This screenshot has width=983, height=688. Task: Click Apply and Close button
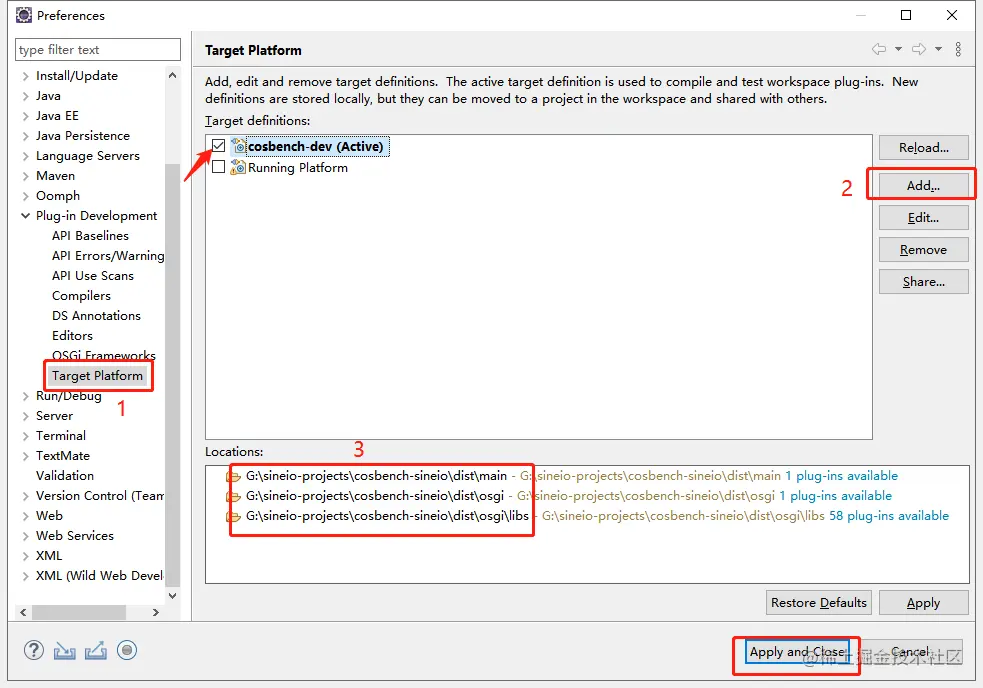[797, 652]
